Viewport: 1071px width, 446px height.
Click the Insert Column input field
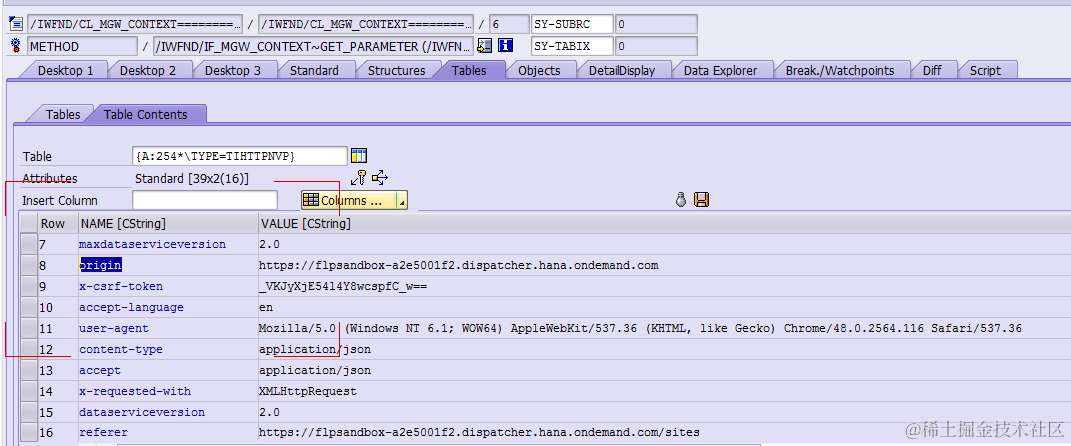(x=205, y=200)
